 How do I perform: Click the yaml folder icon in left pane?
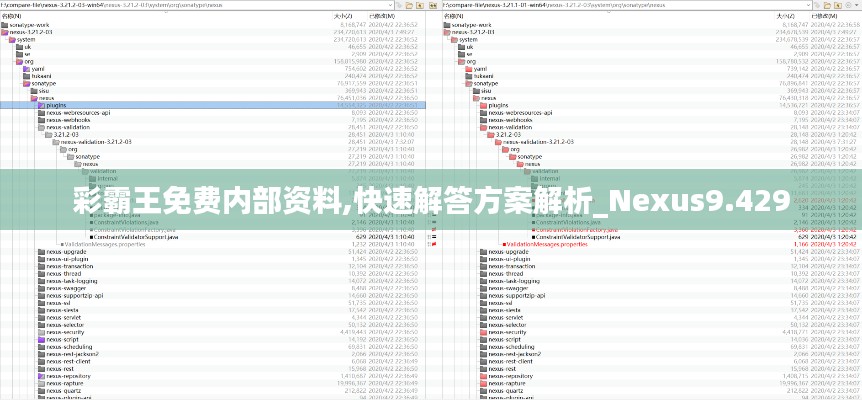[x=27, y=68]
